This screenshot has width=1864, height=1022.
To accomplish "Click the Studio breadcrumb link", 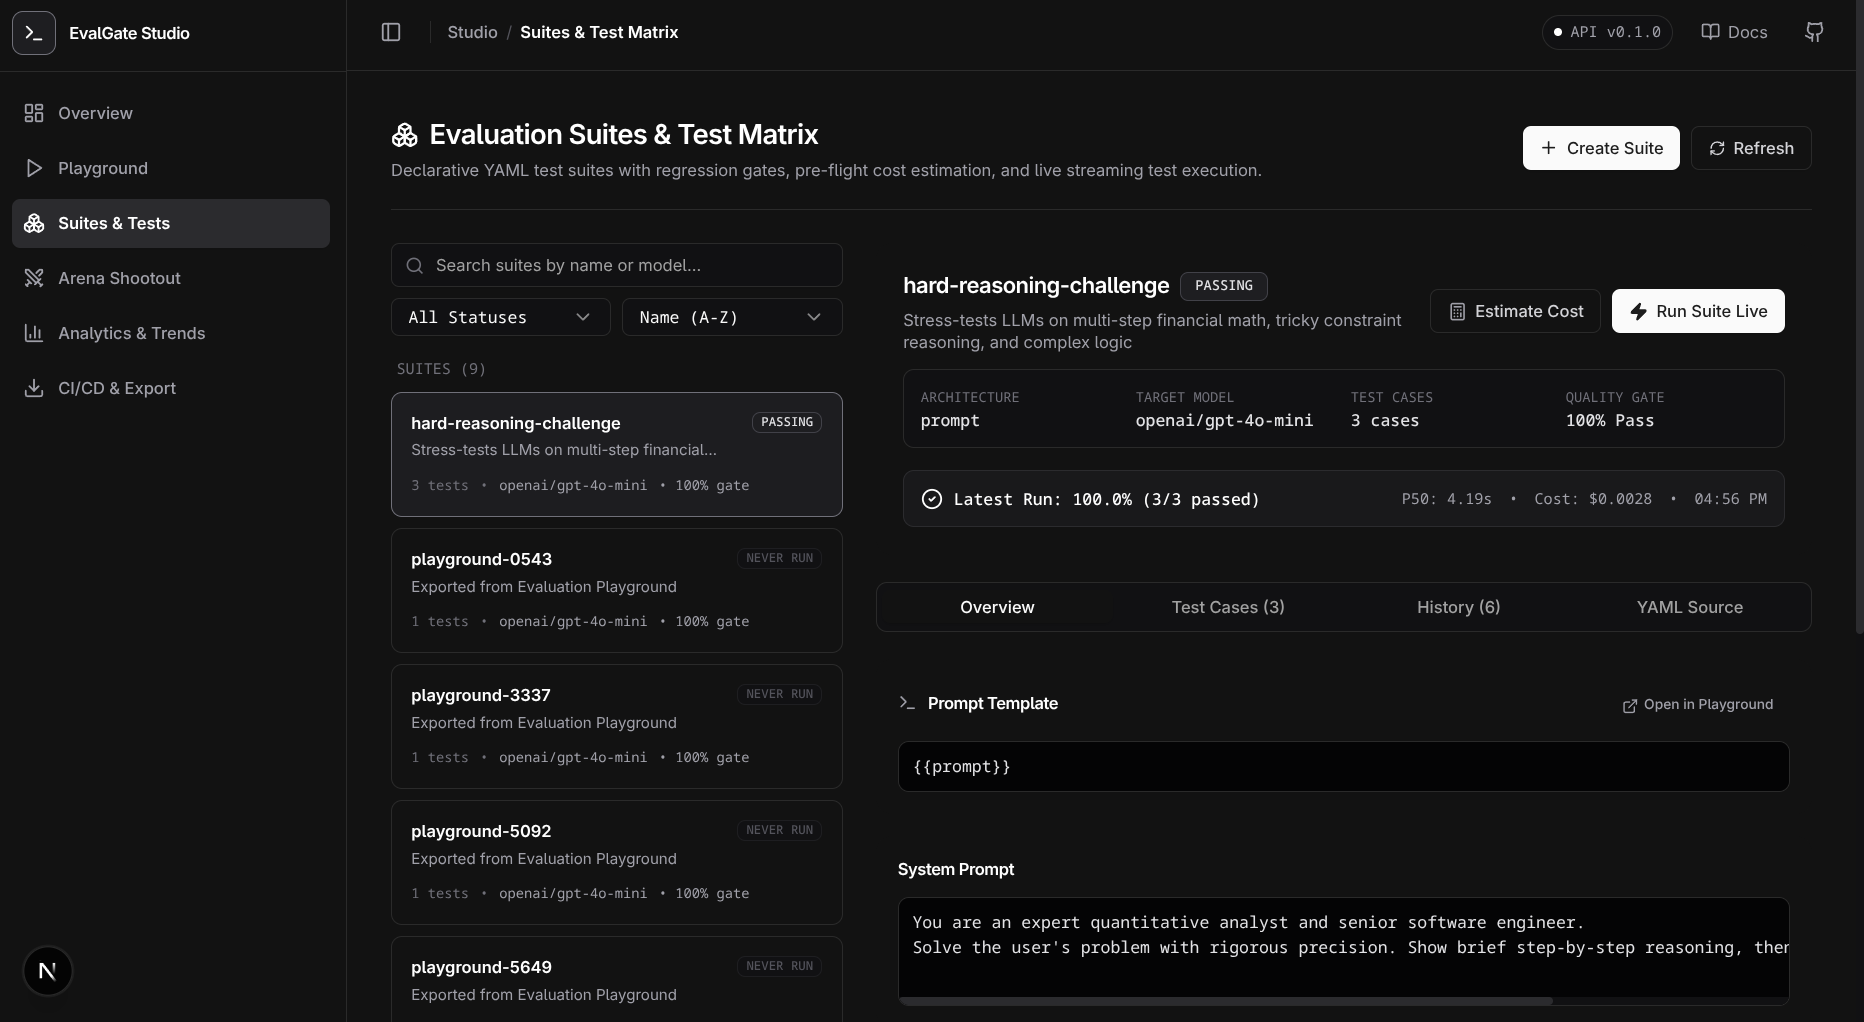I will [x=472, y=32].
